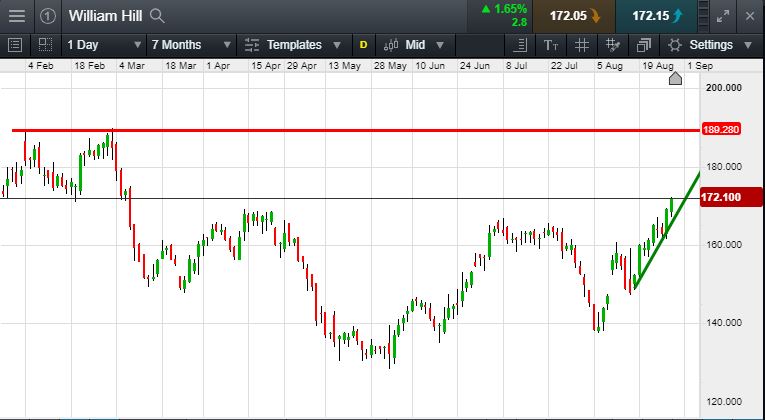The height and width of the screenshot is (420, 765).
Task: Open the Templates dropdown
Action: (292, 45)
